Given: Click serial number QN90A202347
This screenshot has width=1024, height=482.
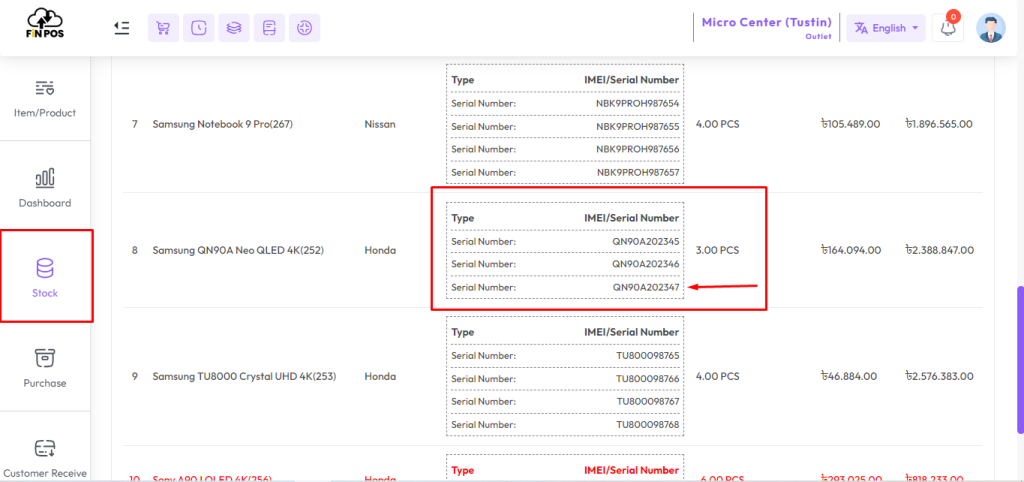Looking at the screenshot, I should click(645, 287).
